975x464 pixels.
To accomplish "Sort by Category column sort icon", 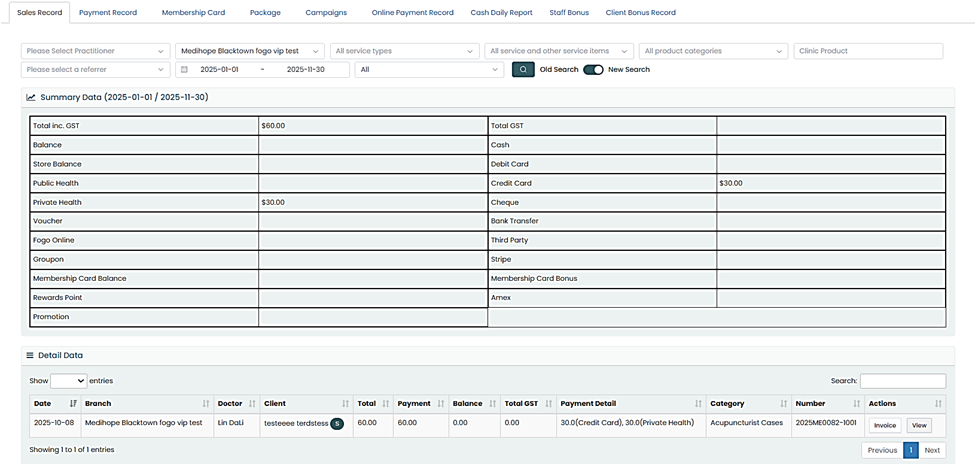I will click(x=783, y=404).
